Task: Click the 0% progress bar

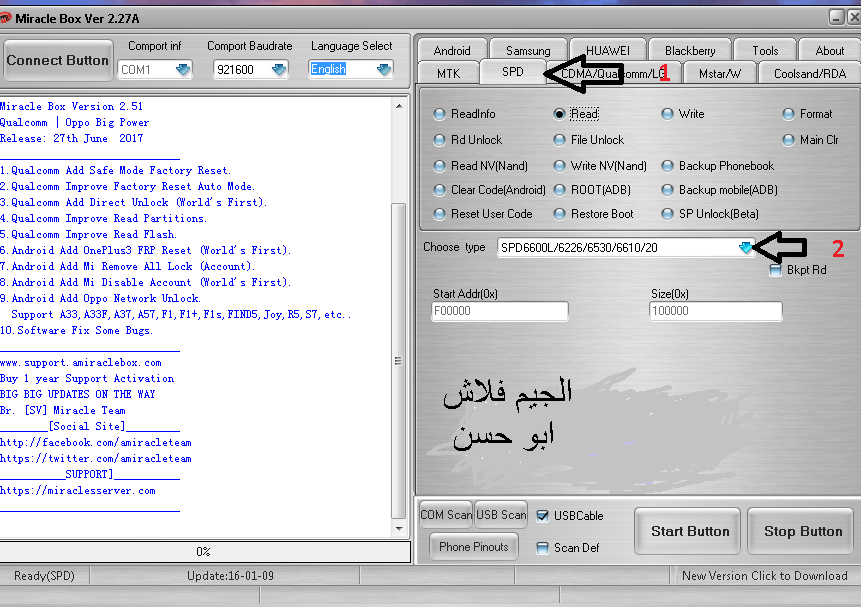Action: pos(204,552)
